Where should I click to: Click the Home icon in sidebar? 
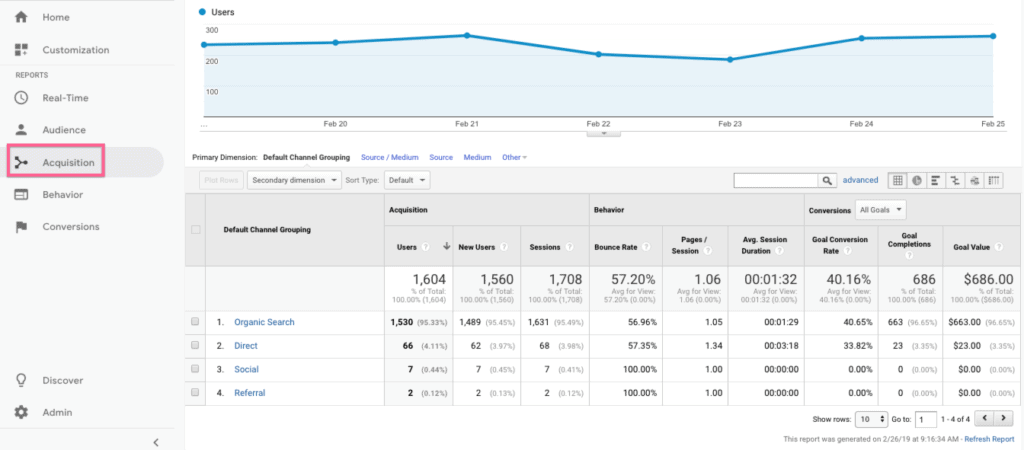[x=22, y=18]
